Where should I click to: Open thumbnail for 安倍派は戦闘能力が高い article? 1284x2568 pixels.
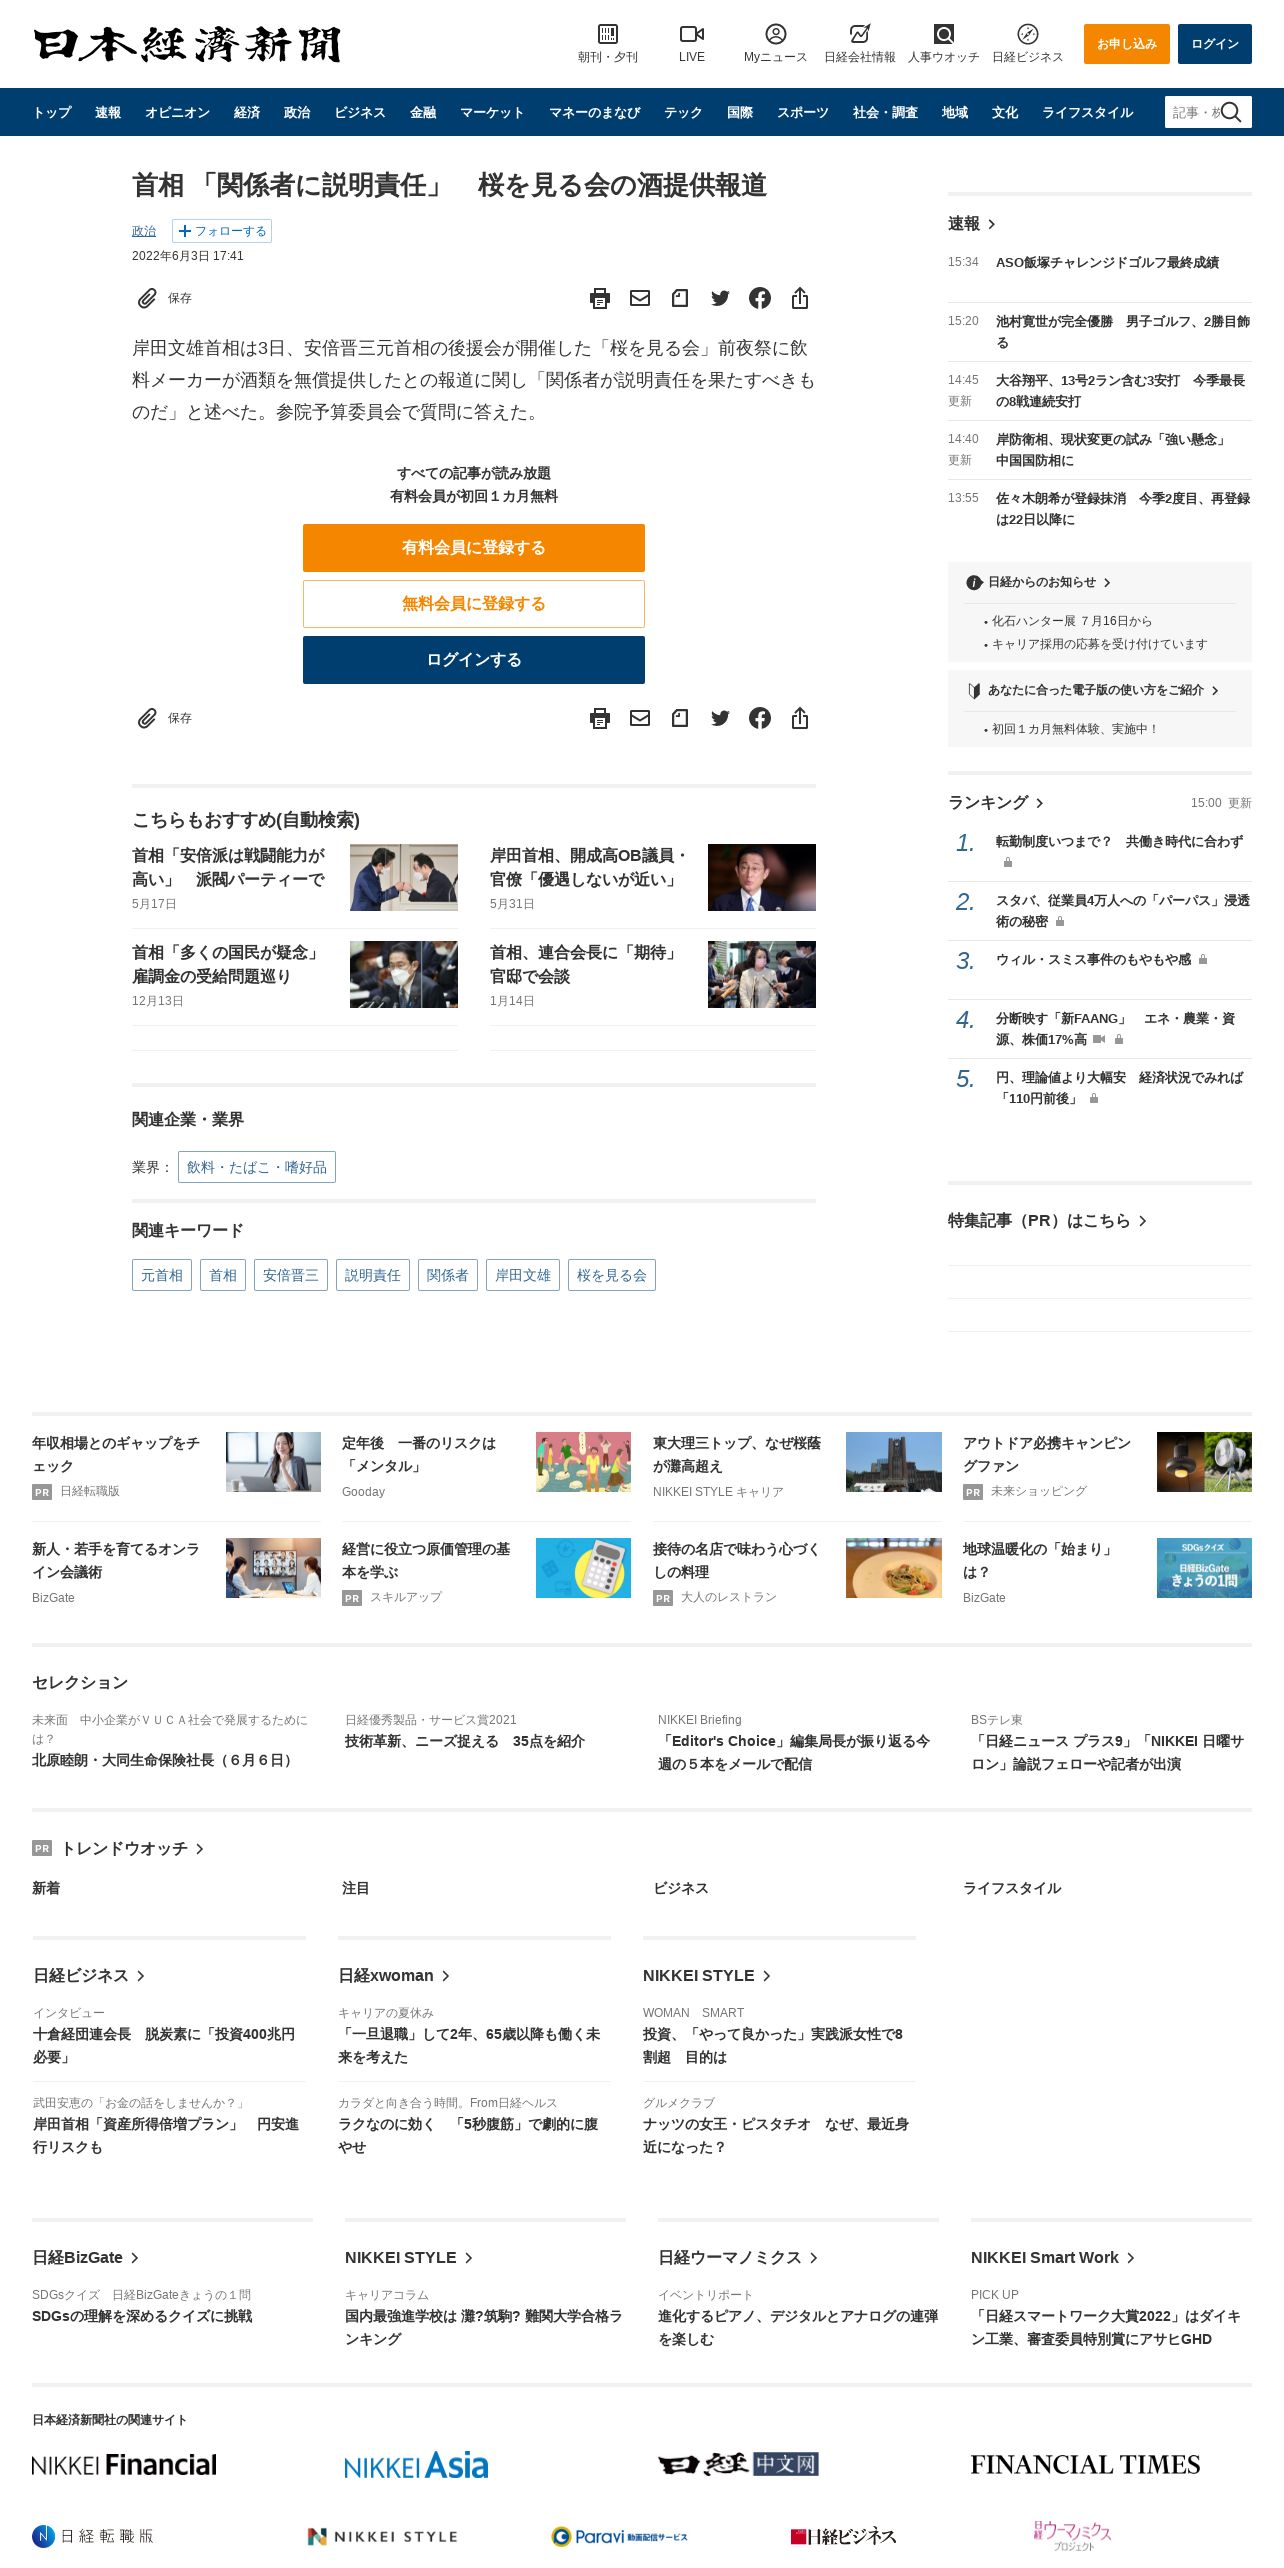[404, 877]
